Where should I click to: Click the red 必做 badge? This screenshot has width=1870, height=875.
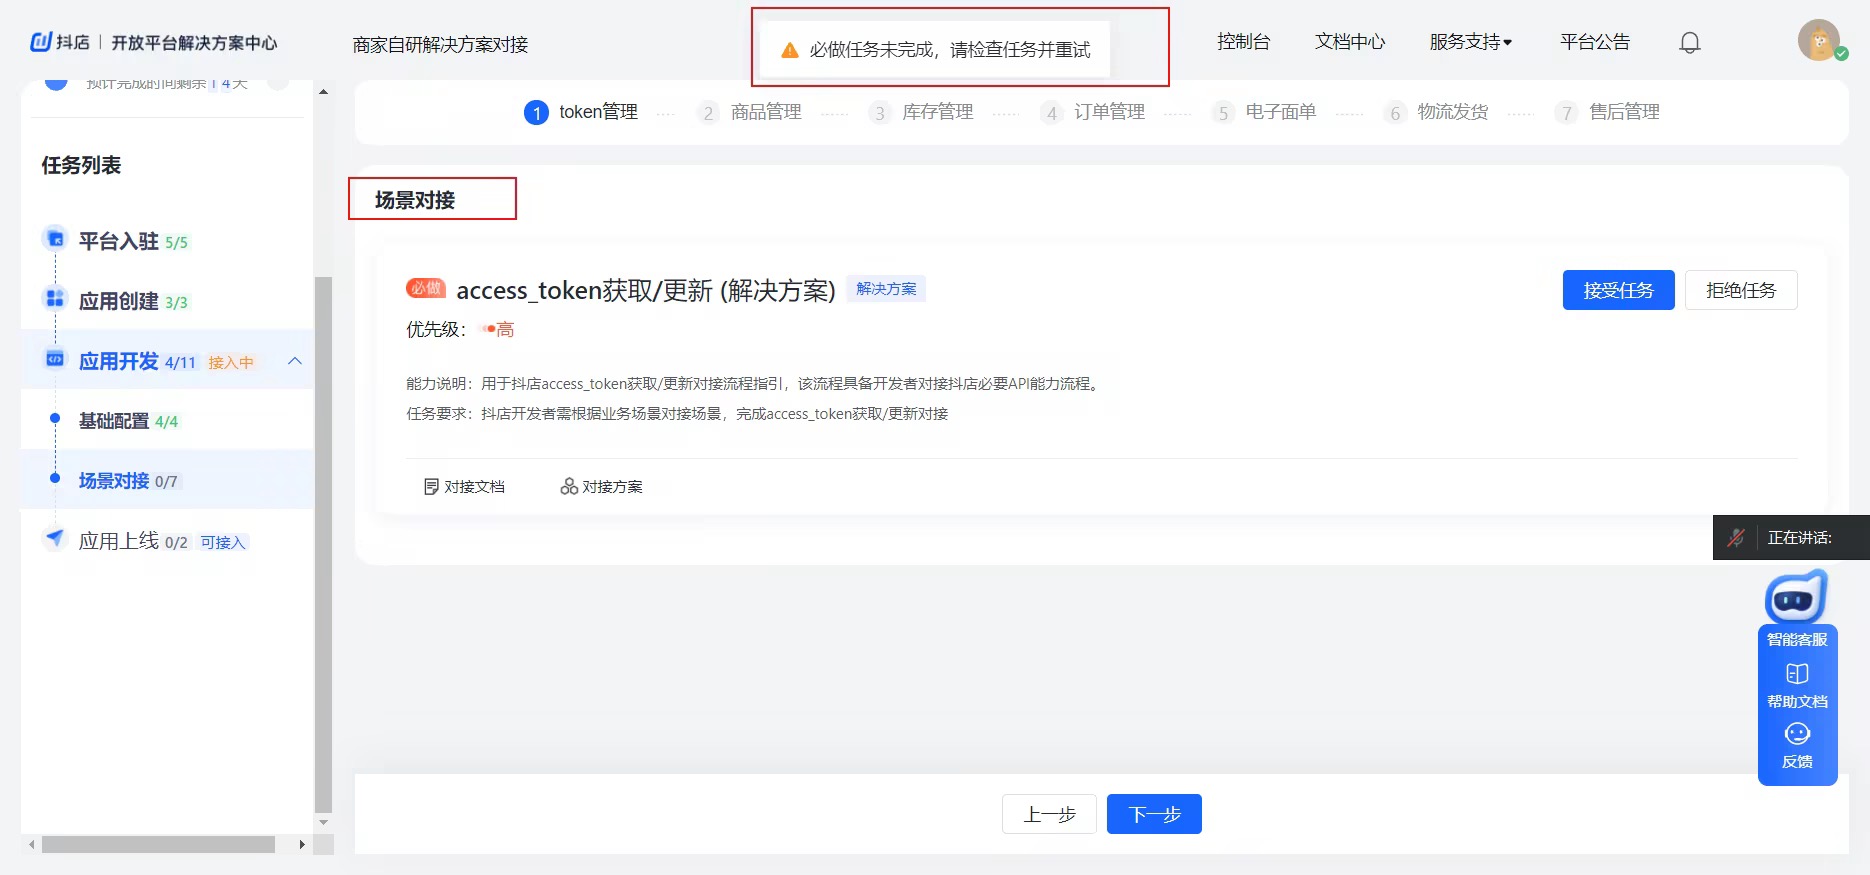426,288
